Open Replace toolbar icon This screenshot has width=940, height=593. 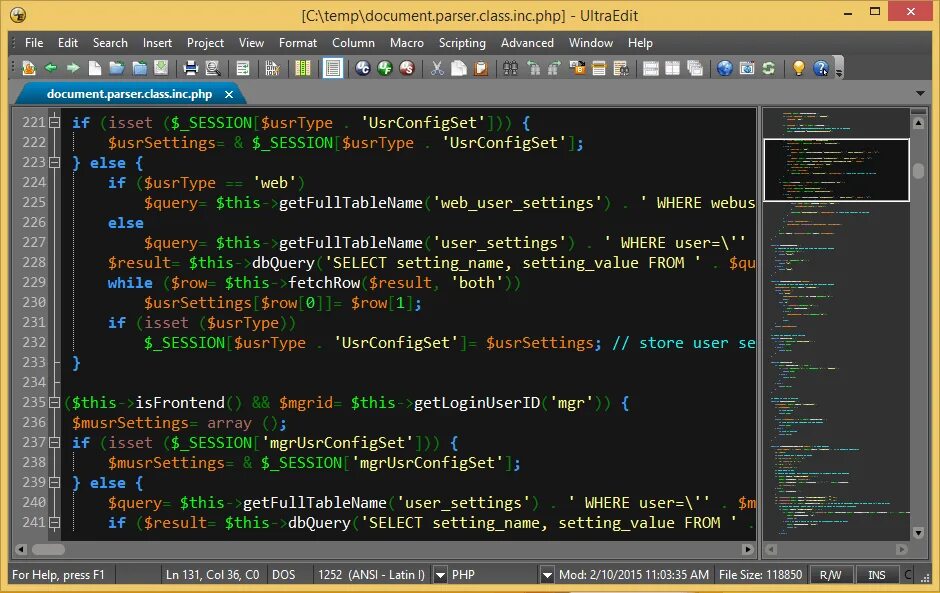pyautogui.click(x=577, y=68)
